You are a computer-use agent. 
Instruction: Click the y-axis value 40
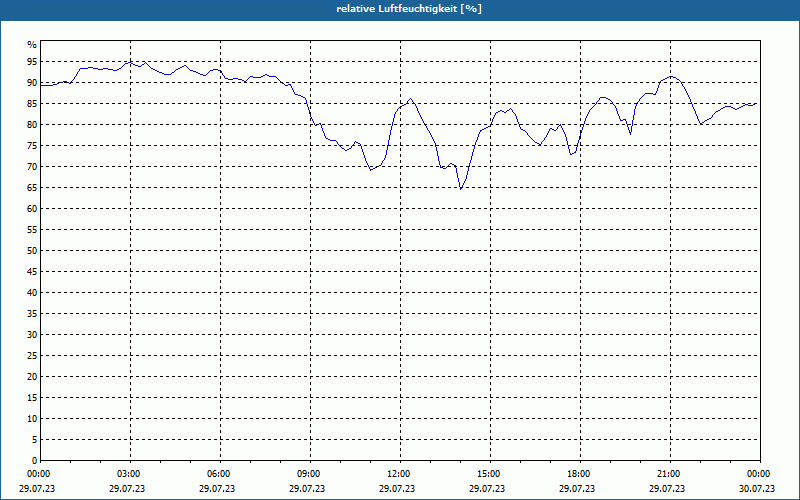(x=32, y=293)
